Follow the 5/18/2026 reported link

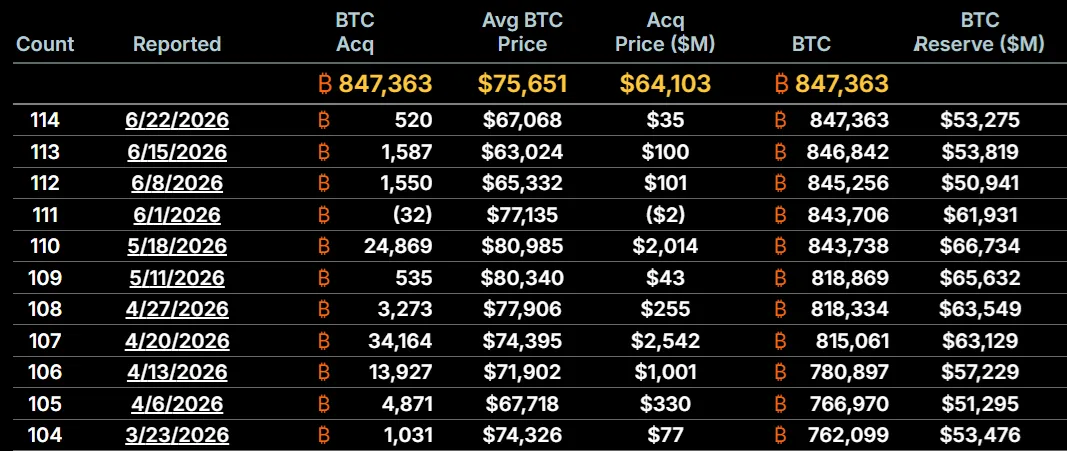click(177, 246)
